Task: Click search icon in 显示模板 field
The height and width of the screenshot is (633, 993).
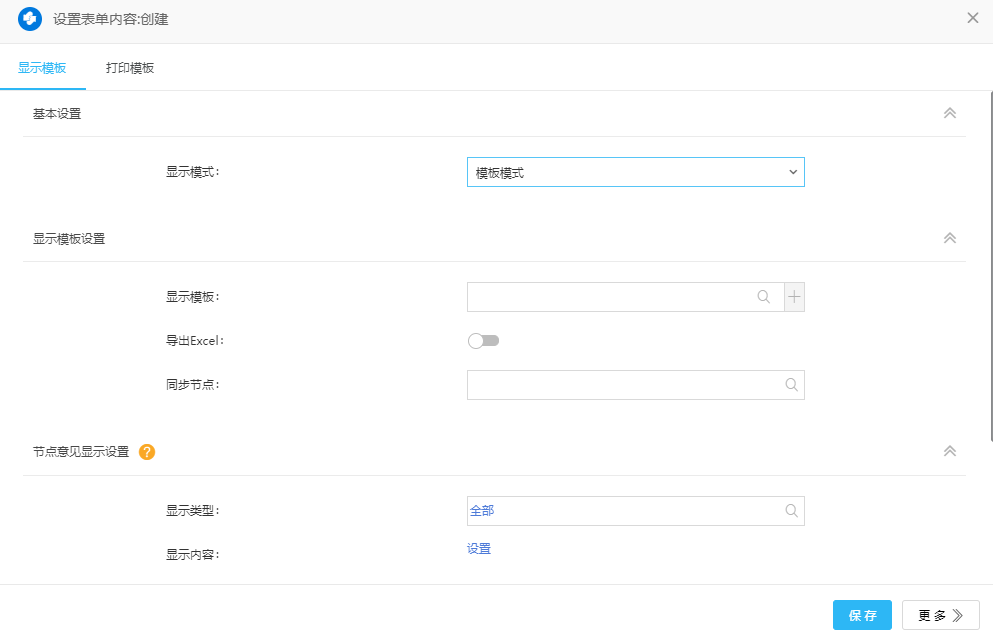Action: 764,297
